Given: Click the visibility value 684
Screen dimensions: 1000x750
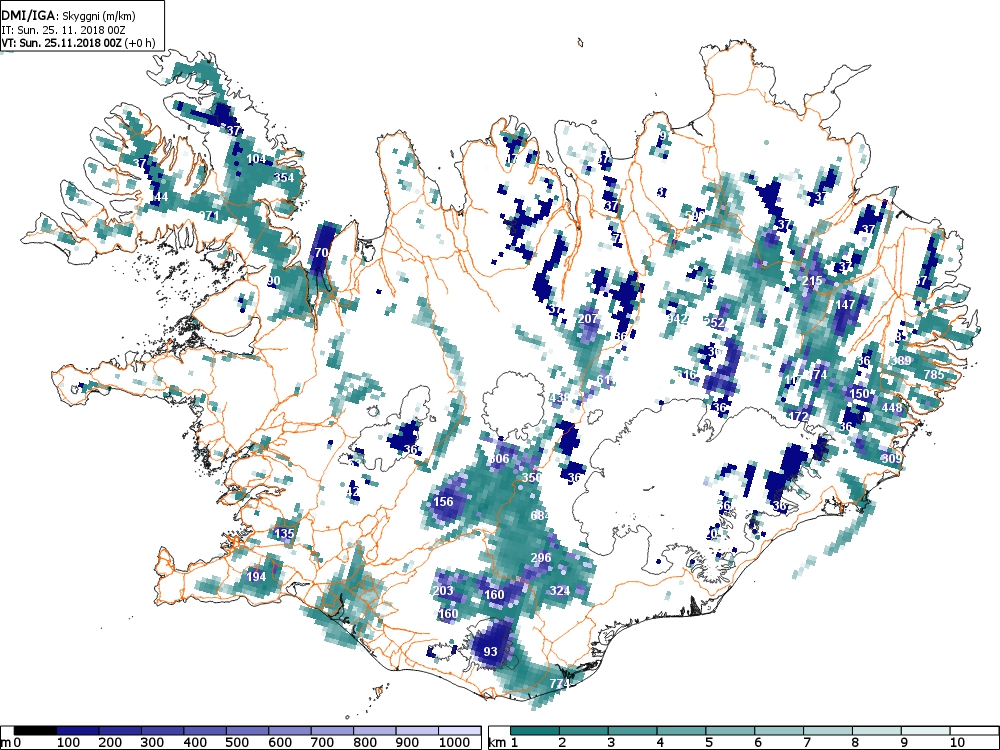Looking at the screenshot, I should pyautogui.click(x=540, y=515).
